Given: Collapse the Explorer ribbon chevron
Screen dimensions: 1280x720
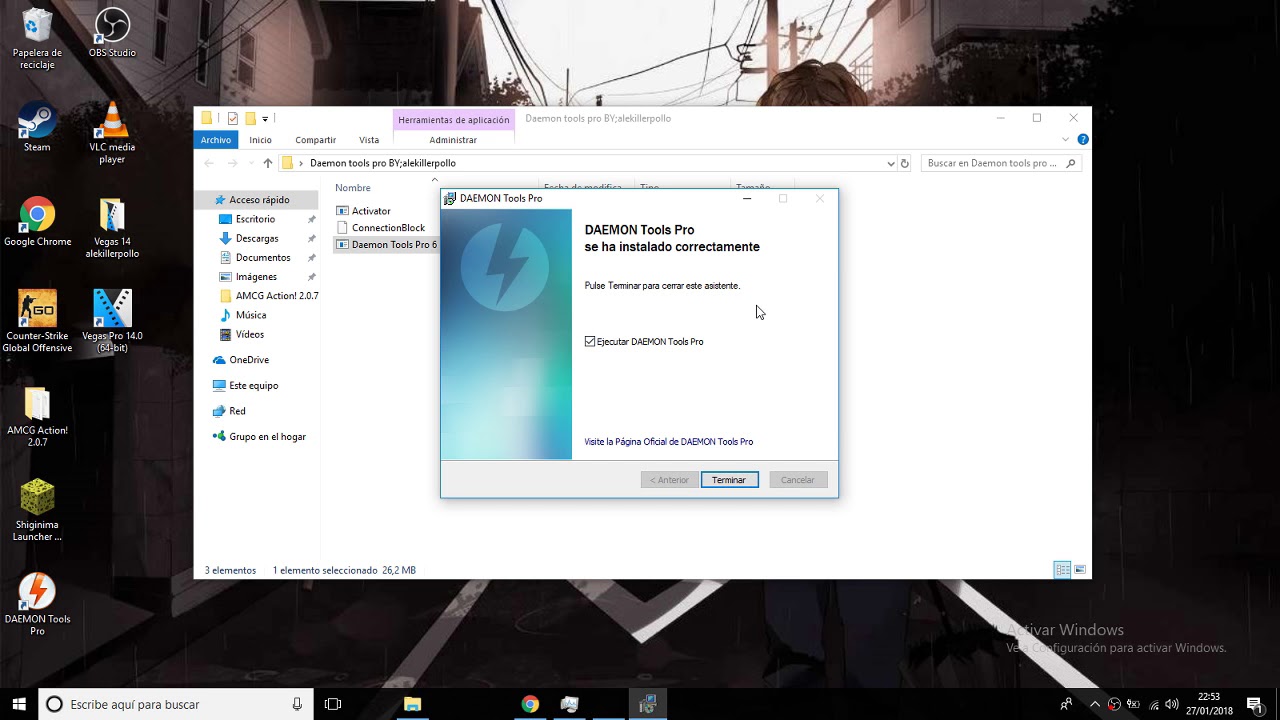Looking at the screenshot, I should (x=1066, y=140).
